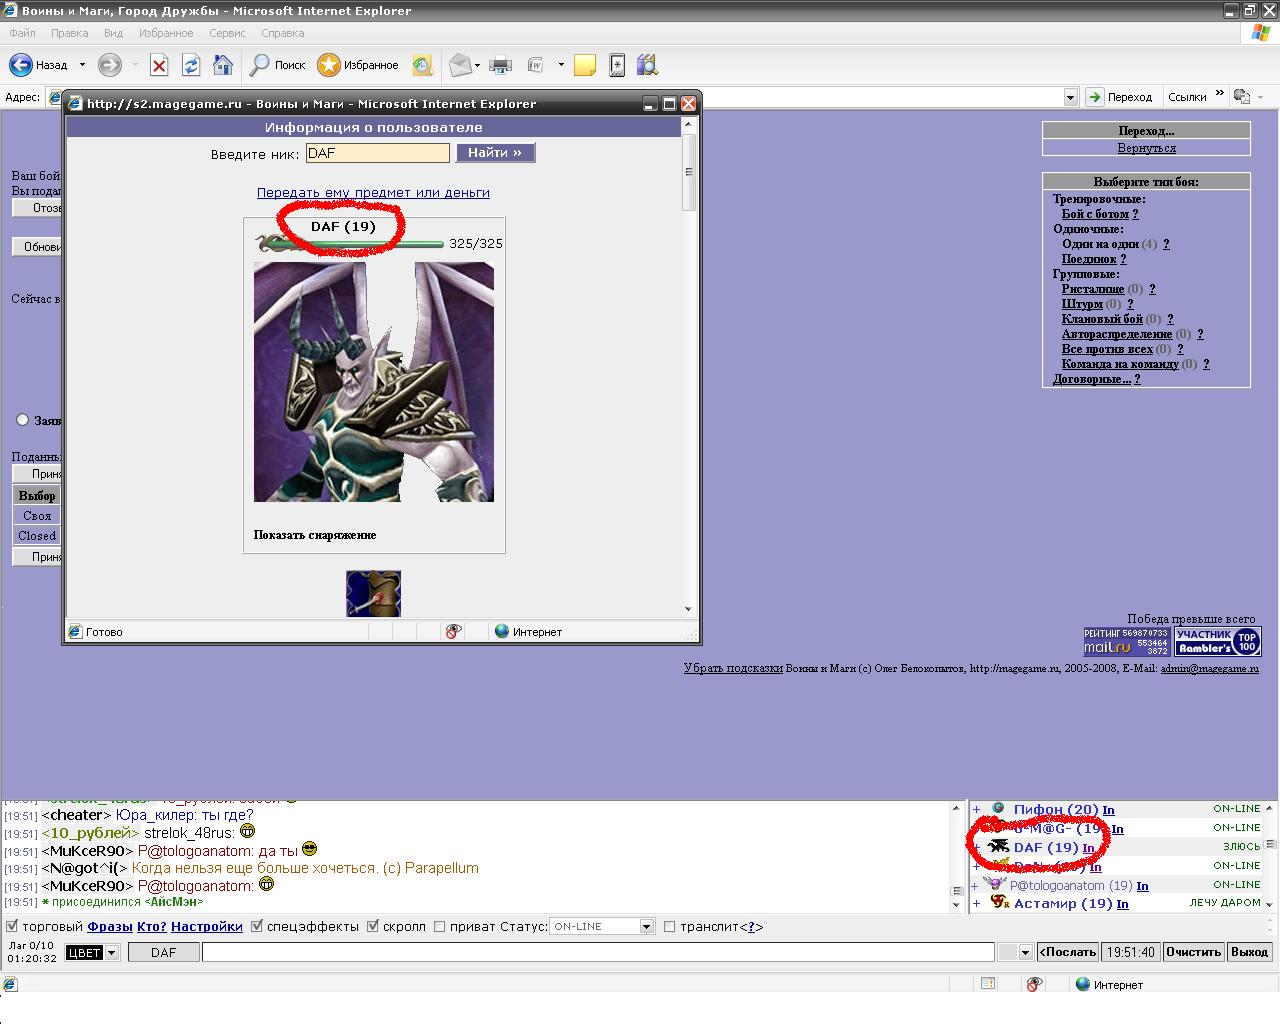
Task: Open Поиск (Search) magnifier icon
Action: tap(260, 65)
